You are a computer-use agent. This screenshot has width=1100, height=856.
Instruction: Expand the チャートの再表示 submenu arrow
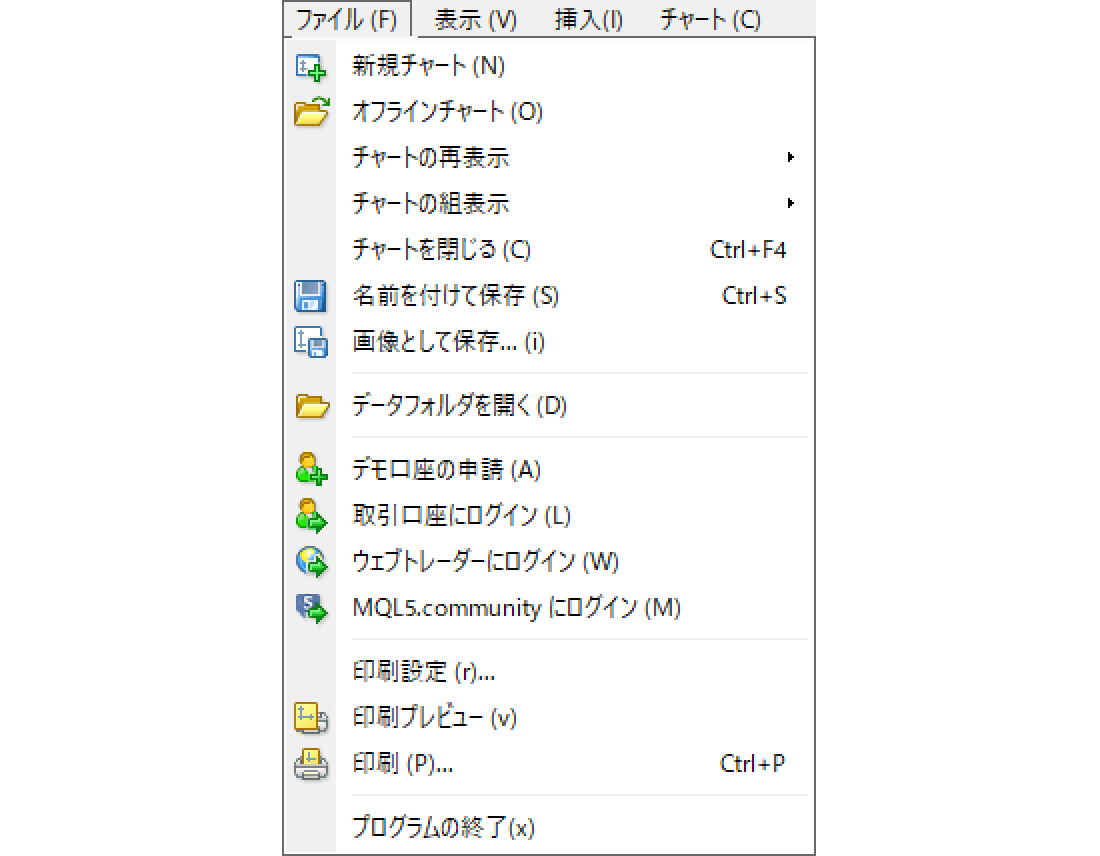click(790, 156)
